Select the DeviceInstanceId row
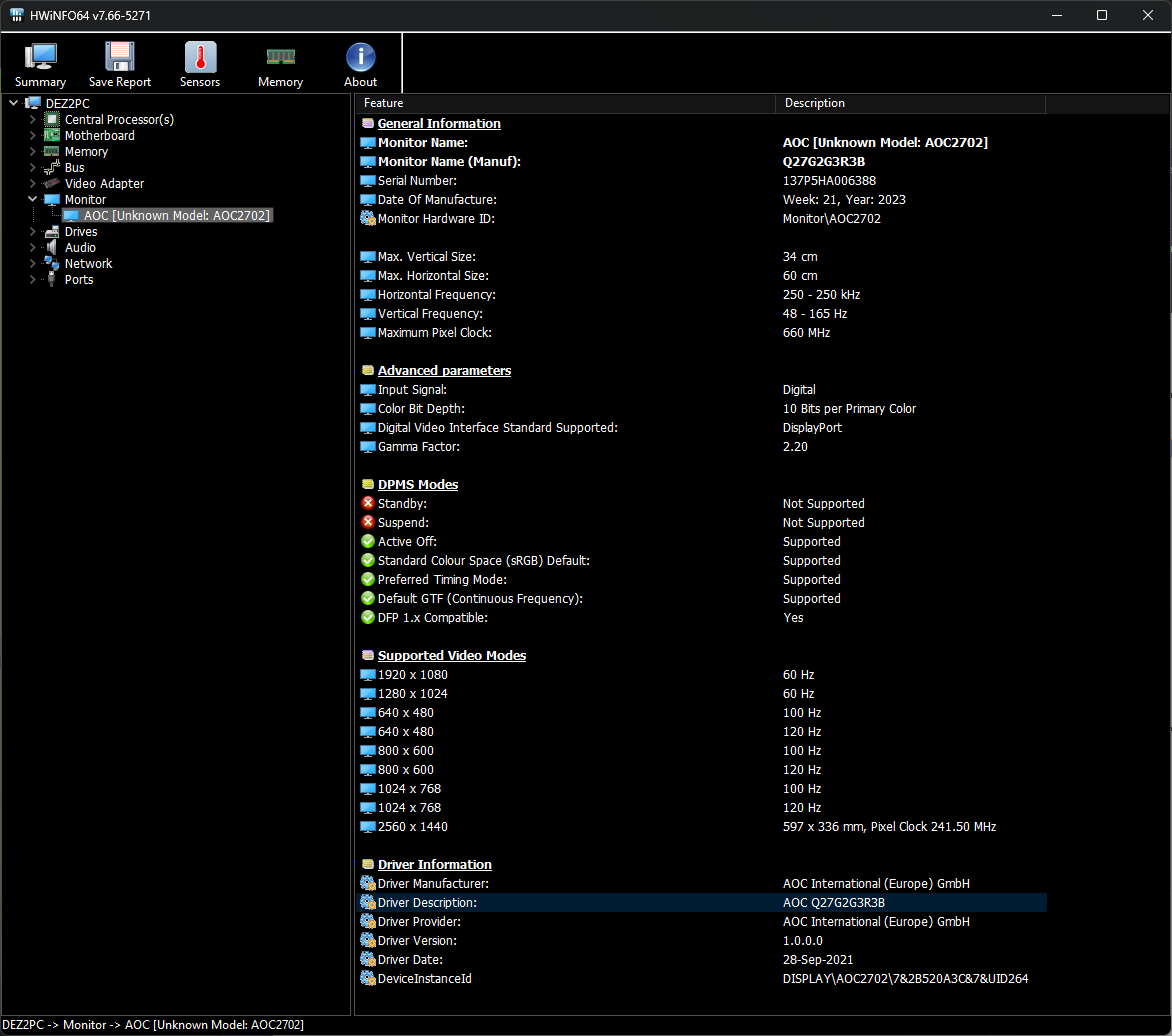This screenshot has height=1036, width=1172. pos(703,978)
